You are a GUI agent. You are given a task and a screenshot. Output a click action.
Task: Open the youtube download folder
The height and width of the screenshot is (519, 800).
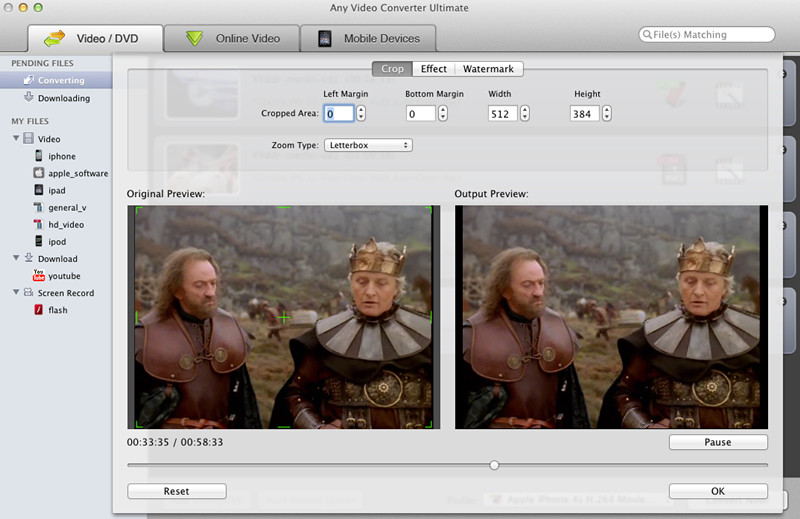[x=63, y=275]
